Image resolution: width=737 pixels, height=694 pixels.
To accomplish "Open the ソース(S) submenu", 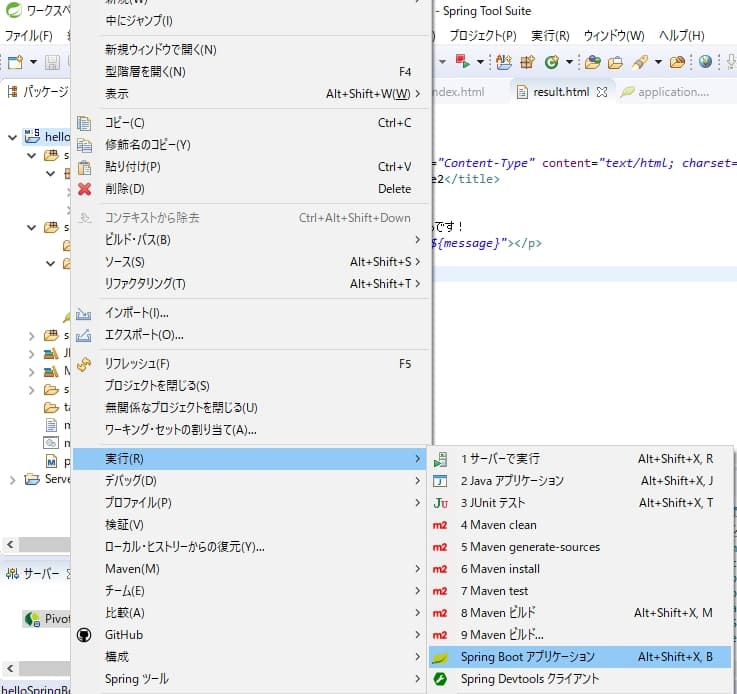I will (x=250, y=262).
